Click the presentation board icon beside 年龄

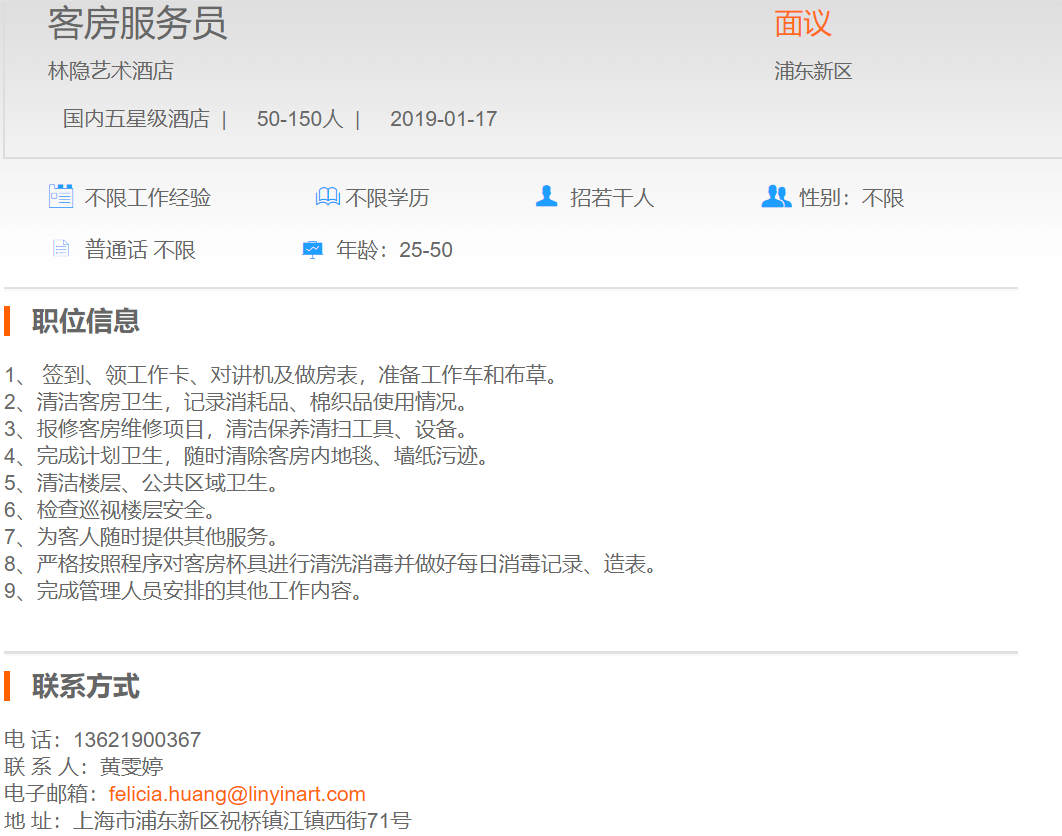coord(313,249)
